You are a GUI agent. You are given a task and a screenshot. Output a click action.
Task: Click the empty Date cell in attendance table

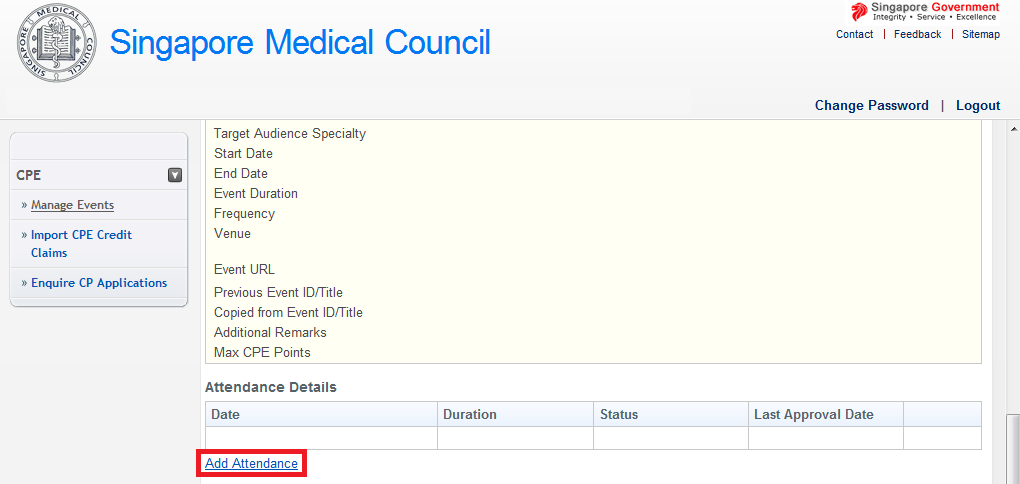tap(321, 438)
